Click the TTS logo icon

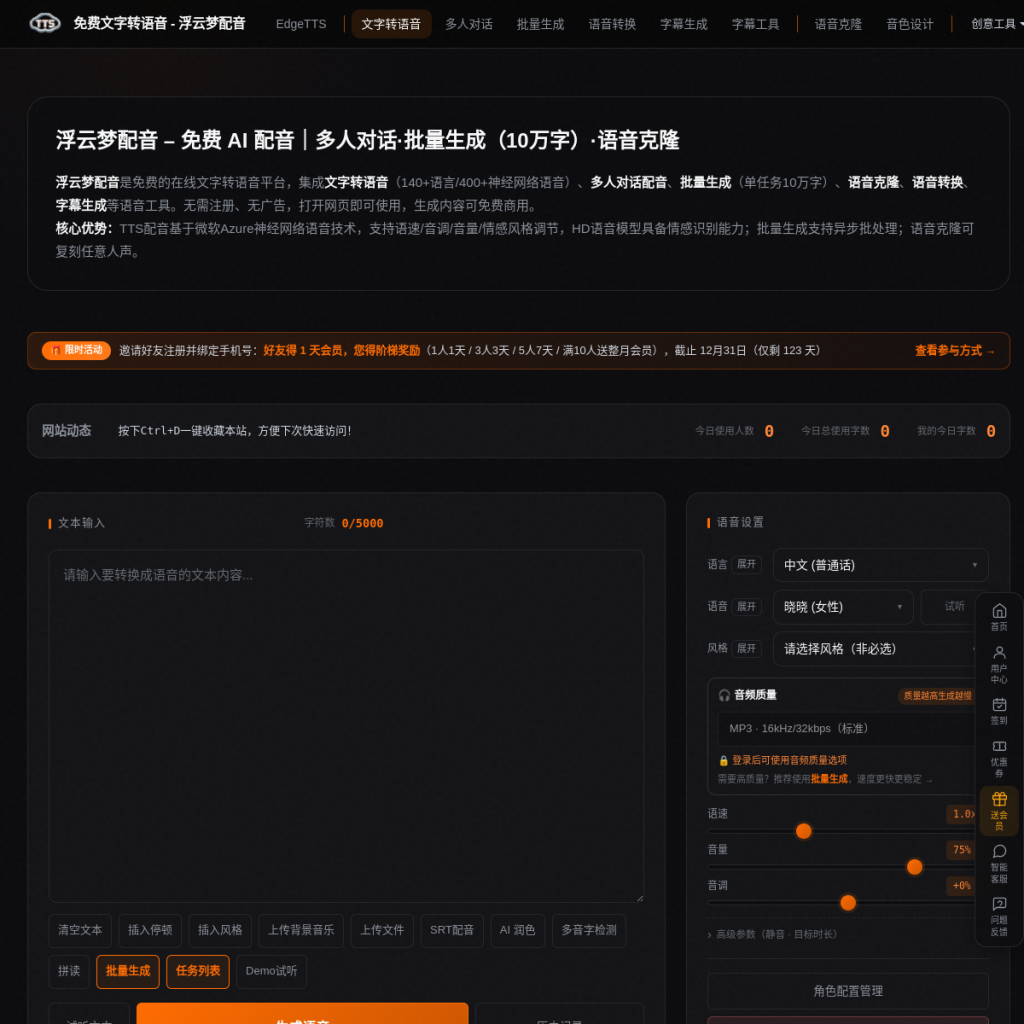pyautogui.click(x=45, y=24)
